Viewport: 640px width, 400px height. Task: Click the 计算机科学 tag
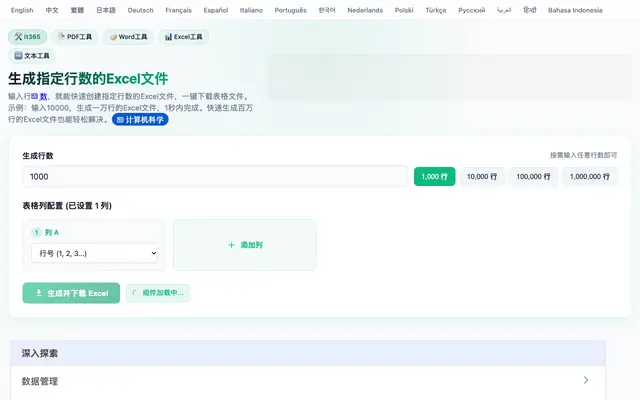(140, 120)
